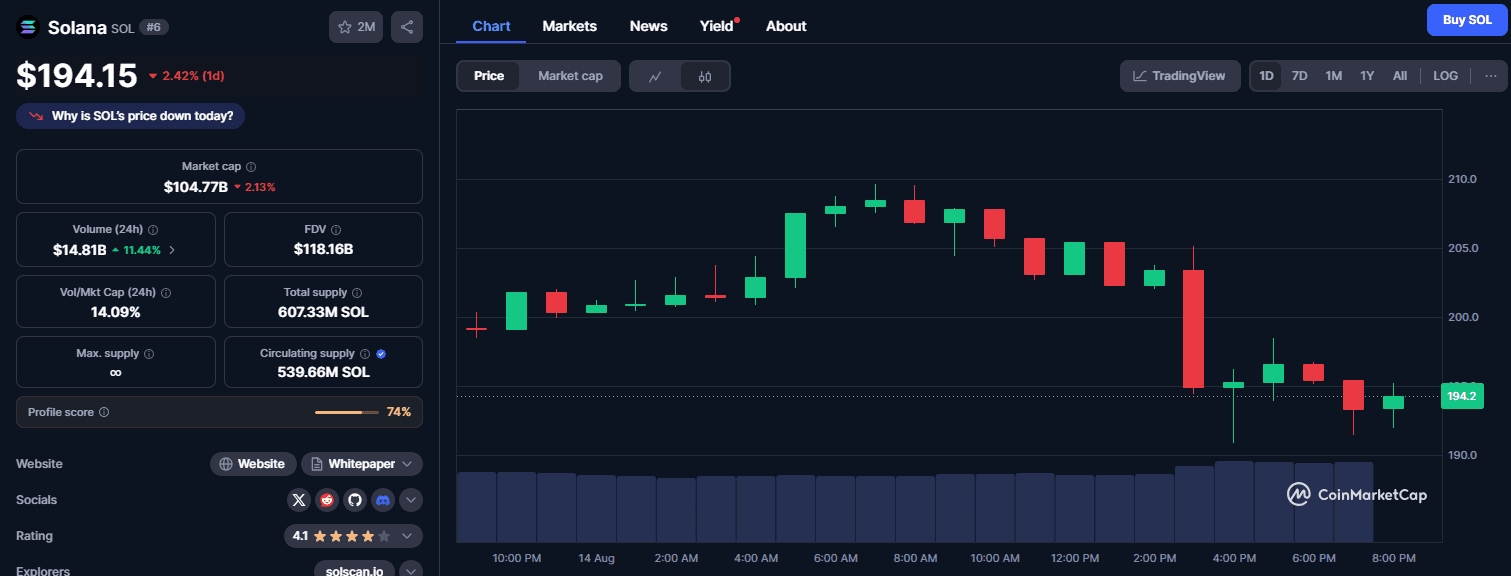Click the 14.09% Vol/Mkt Cap value
The width and height of the screenshot is (1511, 576).
(116, 312)
